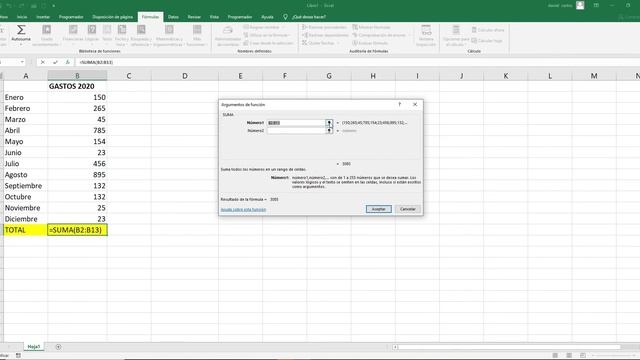Screen dimensions: 640x360
Task: Open Matemáticas y trigonométricas functions icon
Action: click(169, 29)
